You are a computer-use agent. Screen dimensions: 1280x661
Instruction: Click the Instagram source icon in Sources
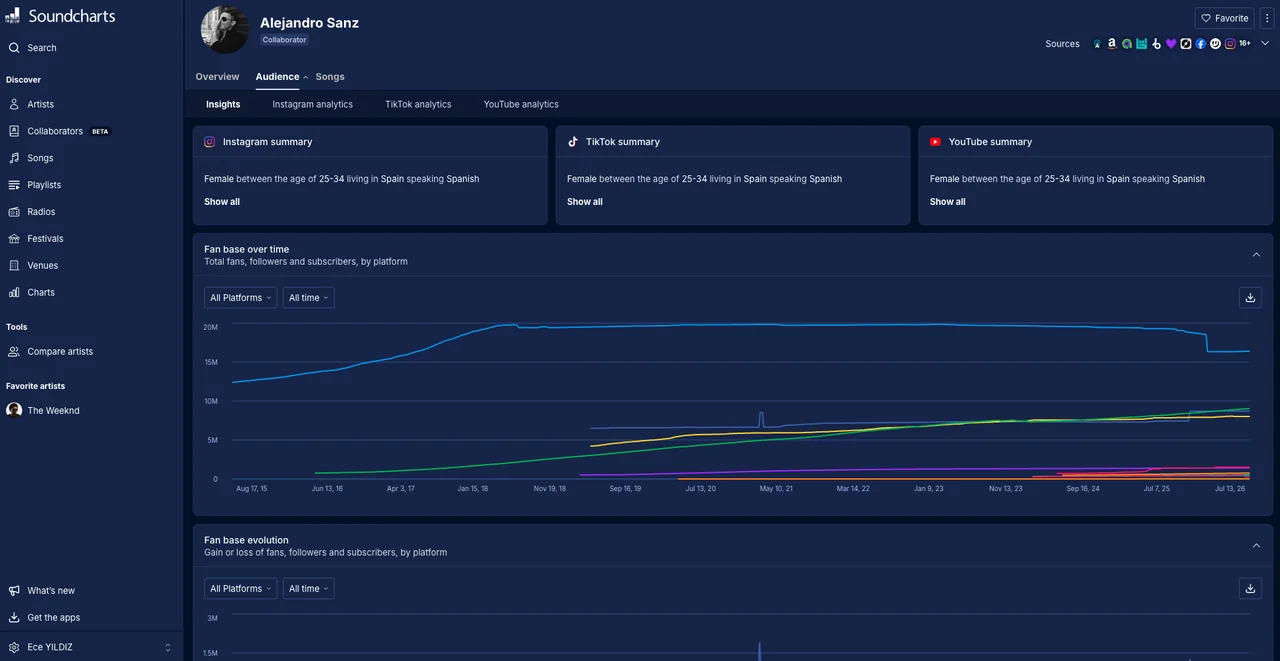1230,44
